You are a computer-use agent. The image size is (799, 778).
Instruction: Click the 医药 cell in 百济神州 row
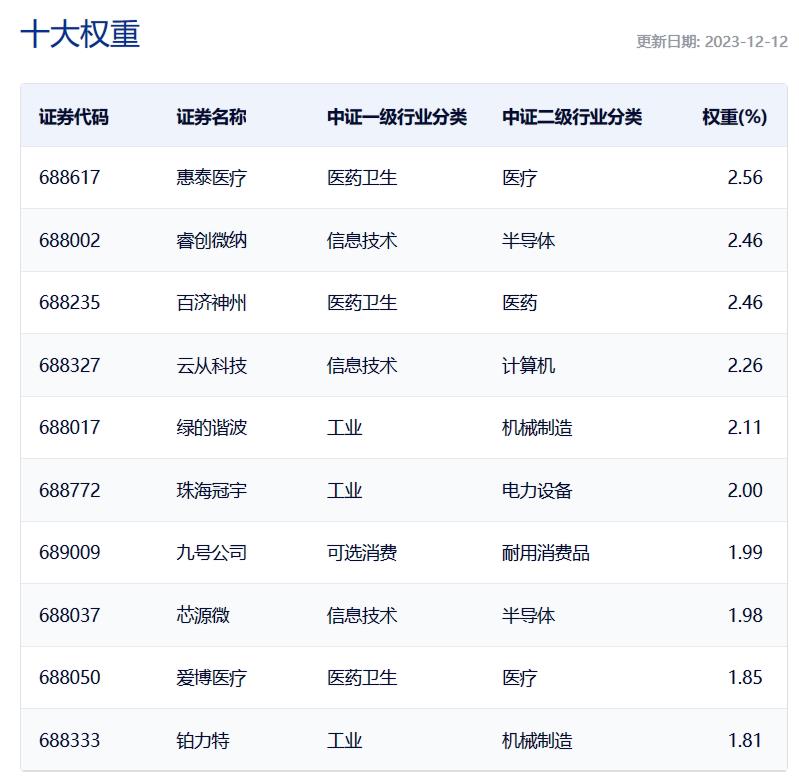click(x=520, y=303)
